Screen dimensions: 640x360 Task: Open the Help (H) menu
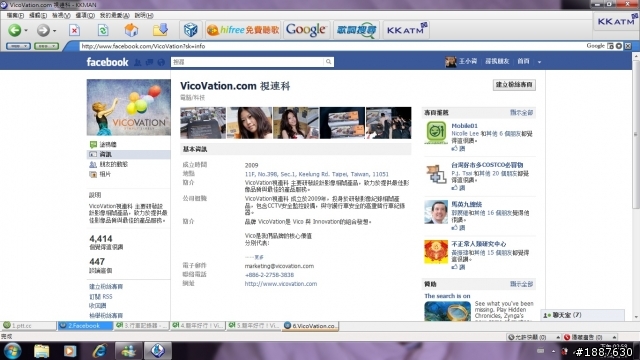point(144,16)
